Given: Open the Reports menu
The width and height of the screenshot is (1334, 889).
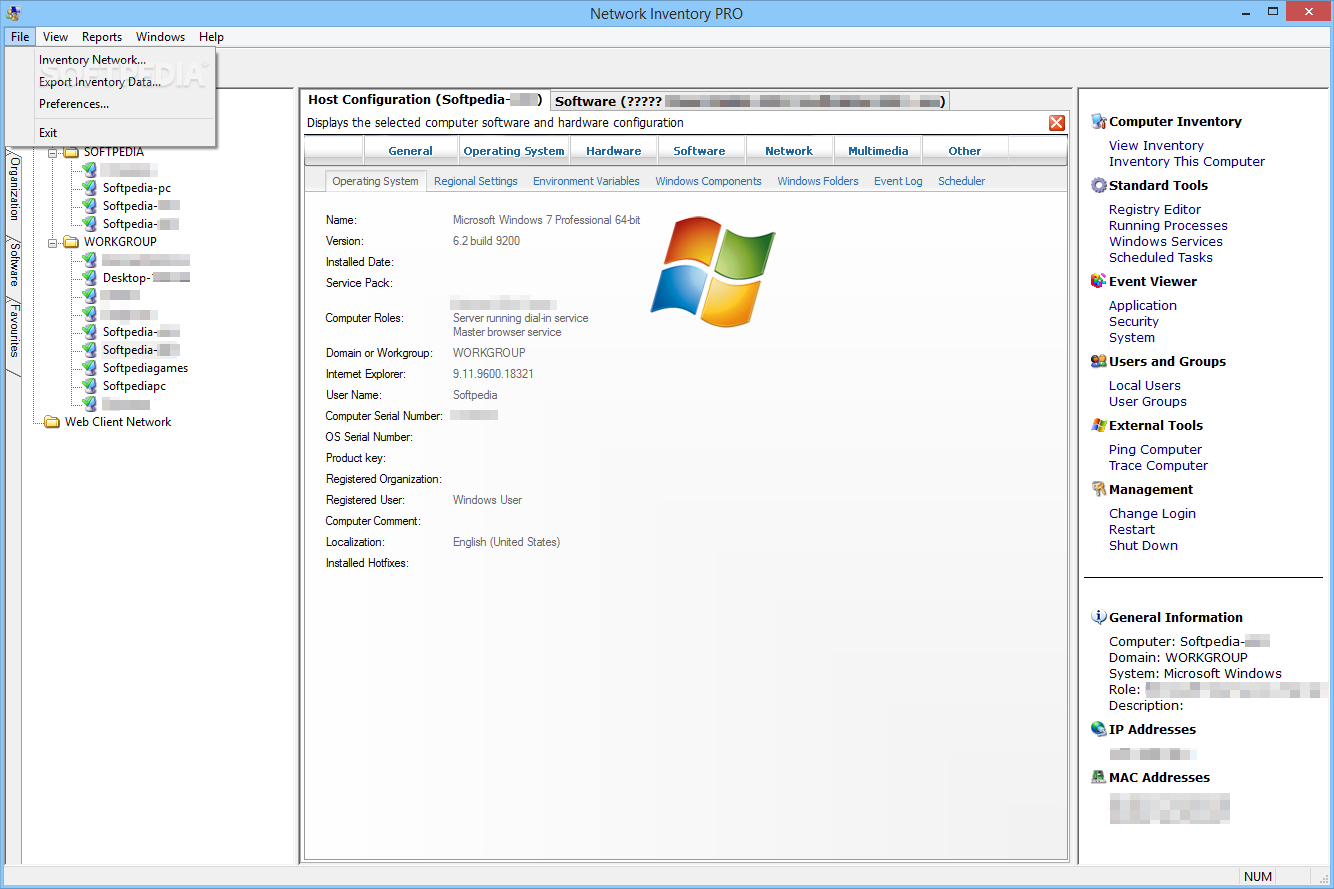Looking at the screenshot, I should (102, 37).
